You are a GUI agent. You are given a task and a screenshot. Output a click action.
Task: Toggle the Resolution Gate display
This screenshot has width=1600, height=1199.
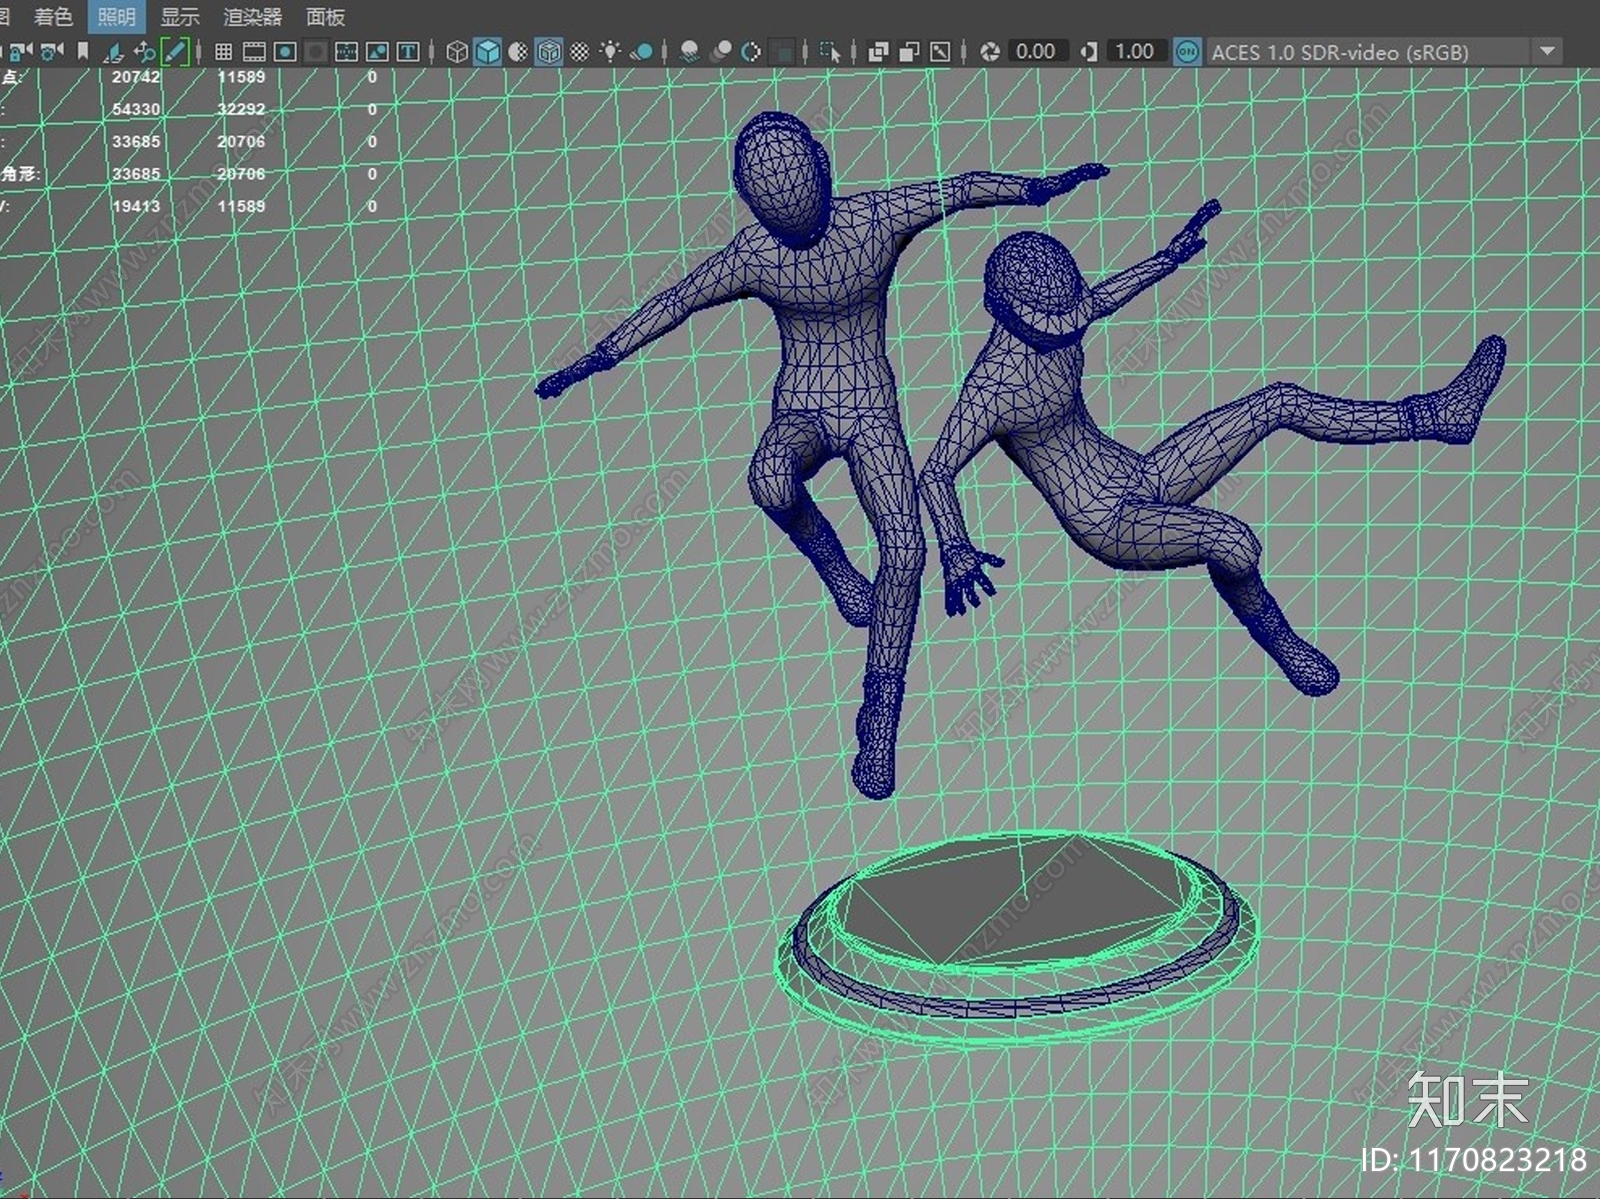click(285, 51)
